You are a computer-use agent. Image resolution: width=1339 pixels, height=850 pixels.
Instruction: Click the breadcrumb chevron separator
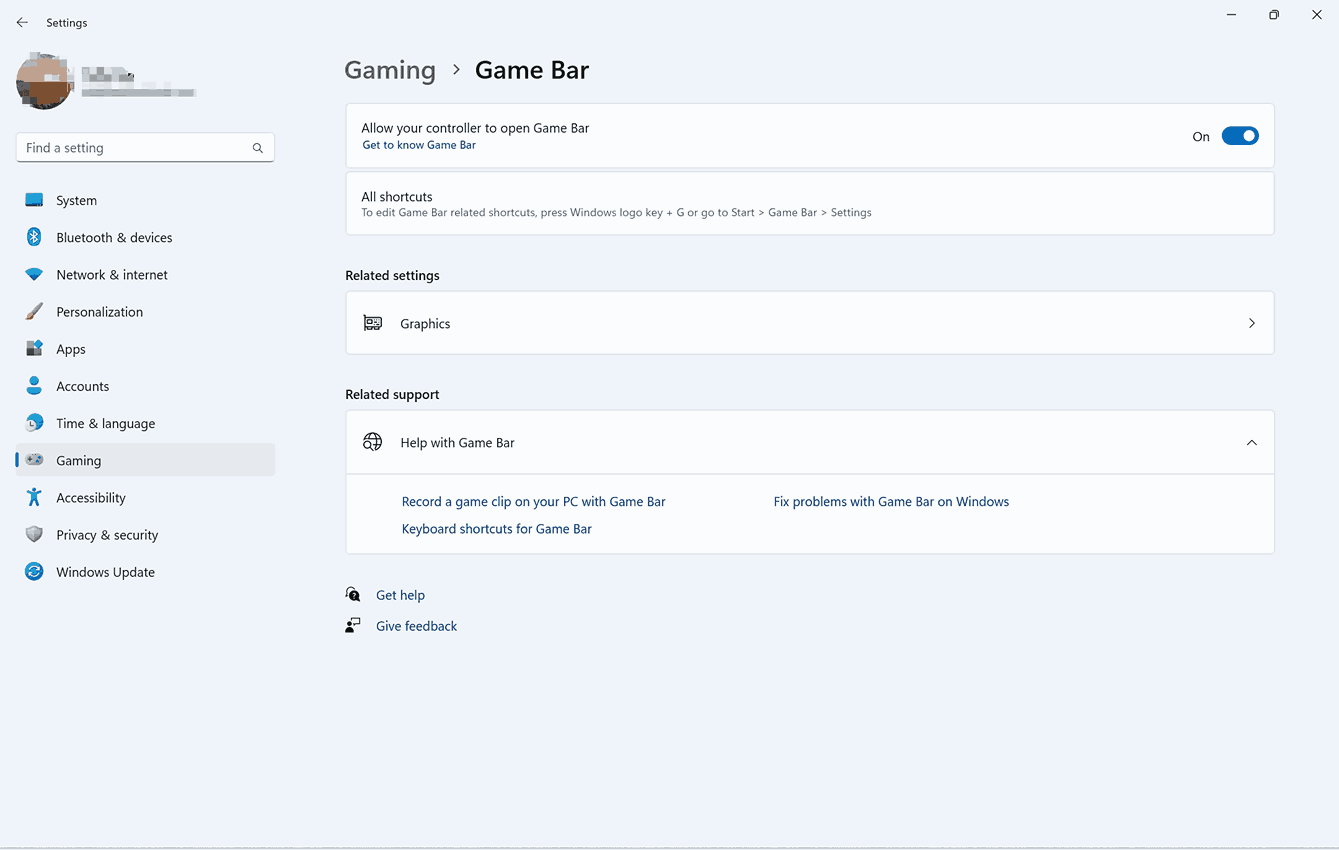(x=456, y=70)
